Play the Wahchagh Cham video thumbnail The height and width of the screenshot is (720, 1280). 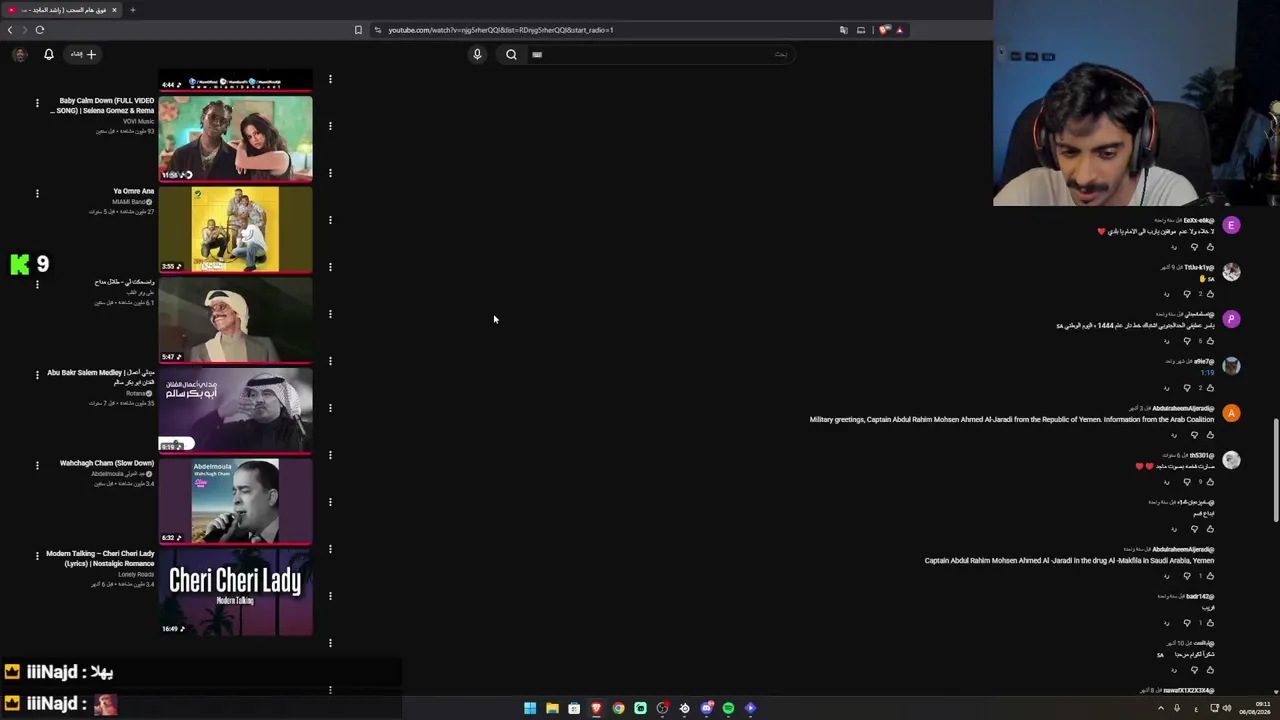[235, 501]
